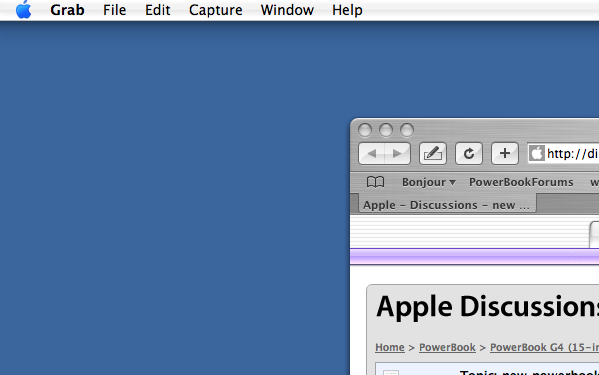Open the File menu
The image size is (599, 375).
click(114, 10)
